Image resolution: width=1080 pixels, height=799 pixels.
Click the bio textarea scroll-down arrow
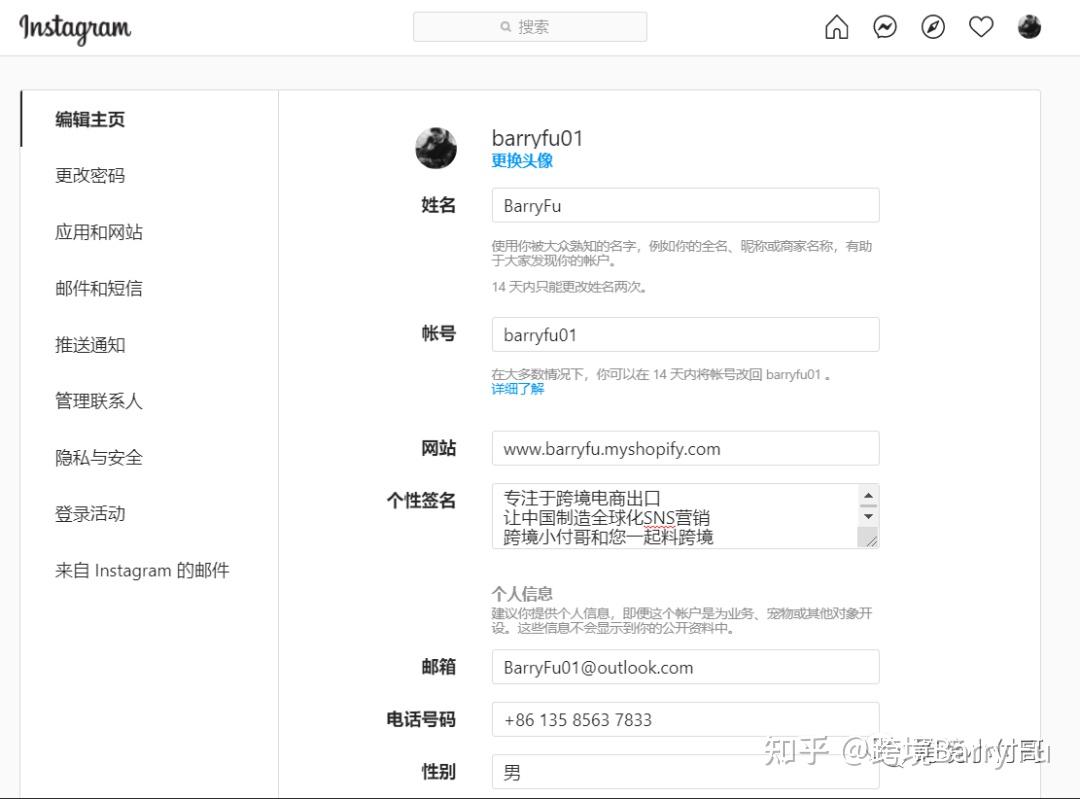tap(869, 516)
